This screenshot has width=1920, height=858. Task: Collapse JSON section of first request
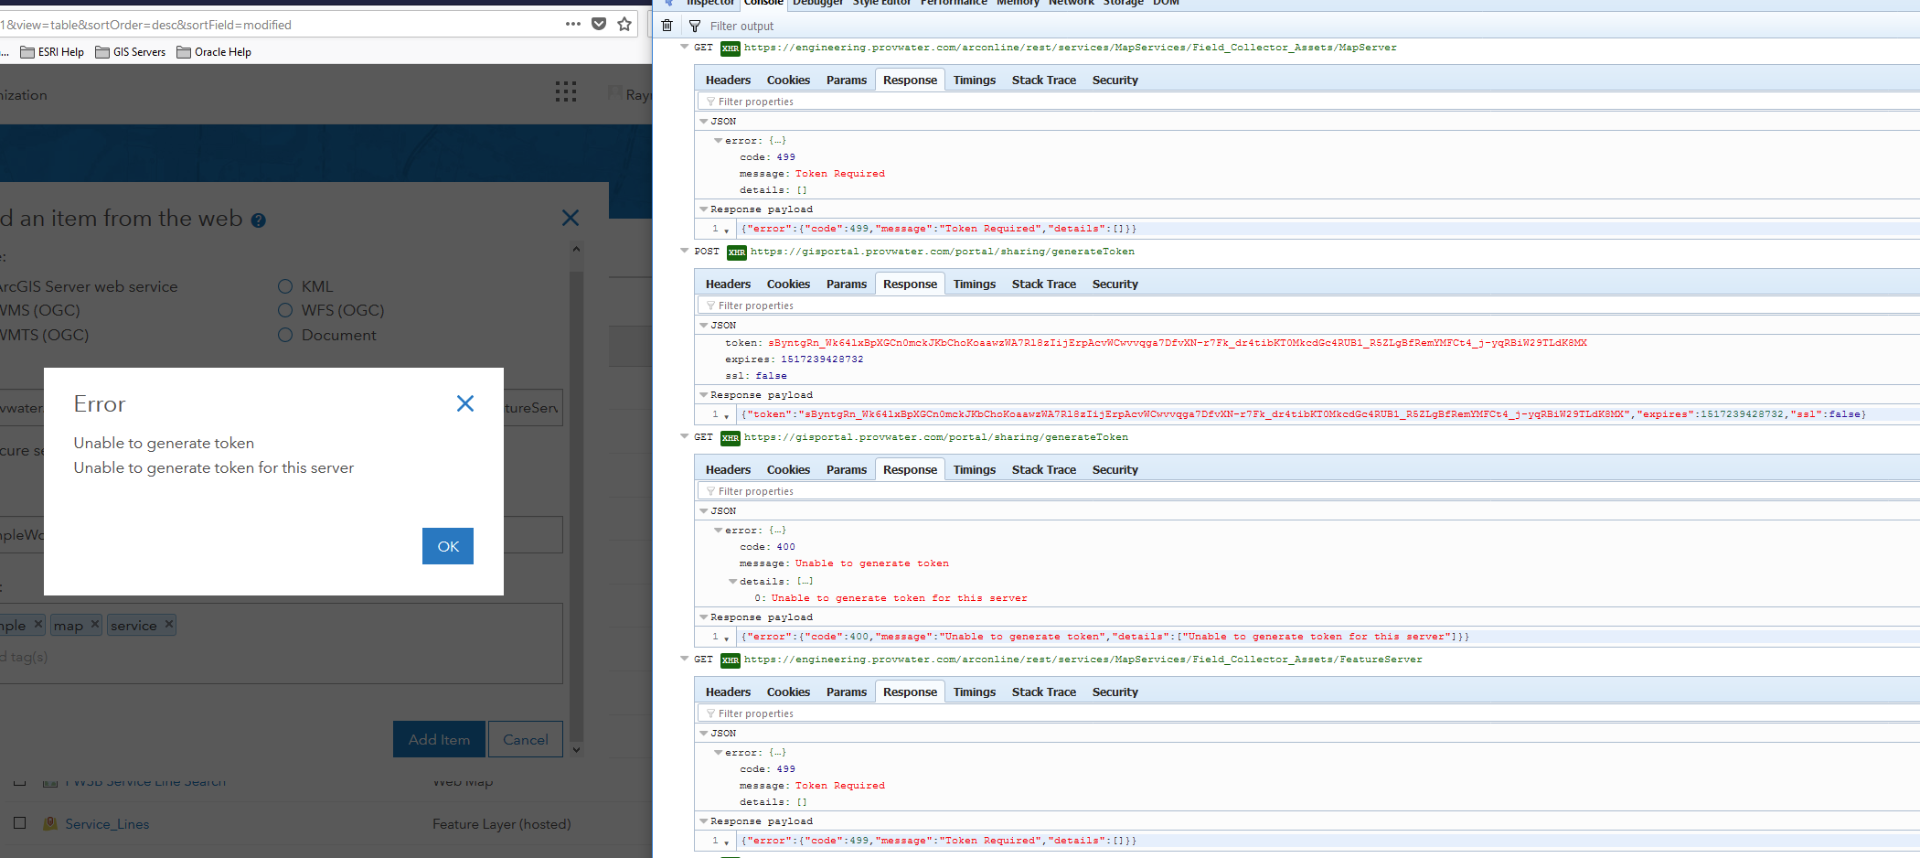coord(703,121)
